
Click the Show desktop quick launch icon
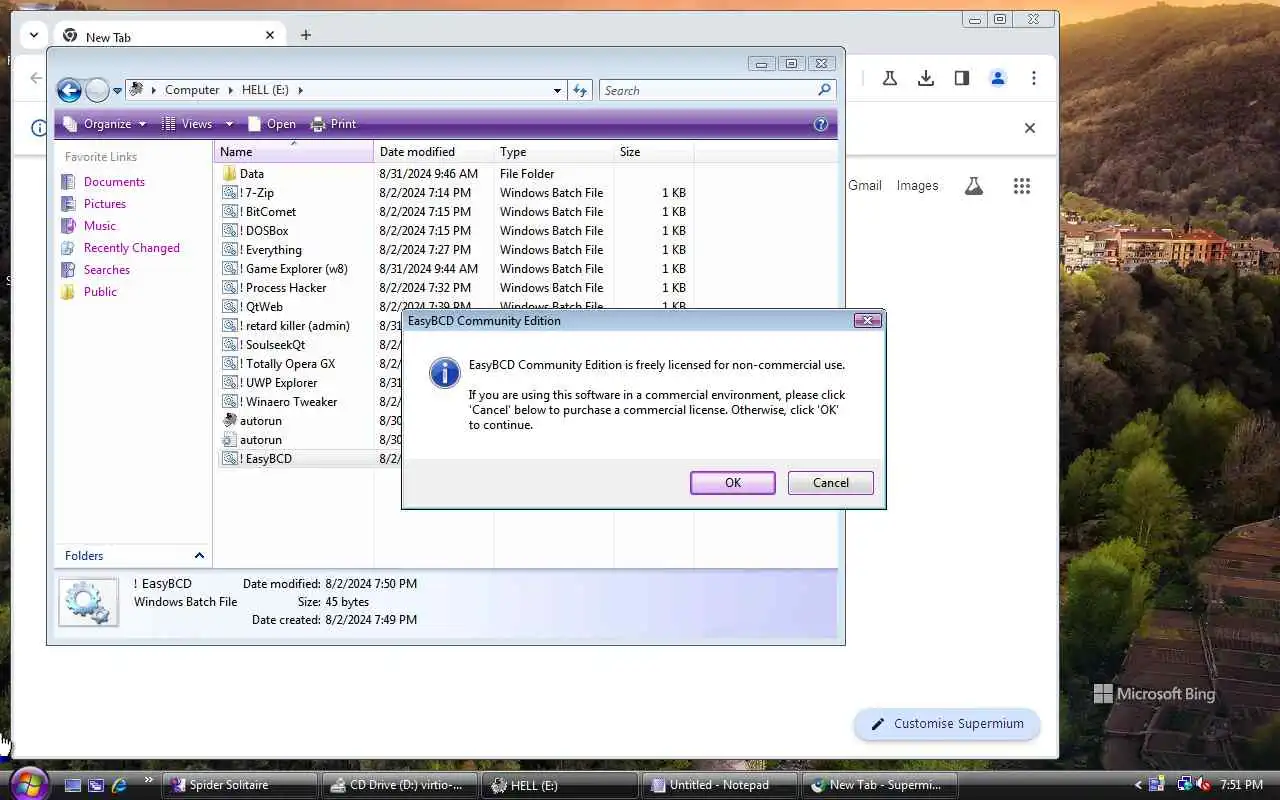tap(73, 785)
